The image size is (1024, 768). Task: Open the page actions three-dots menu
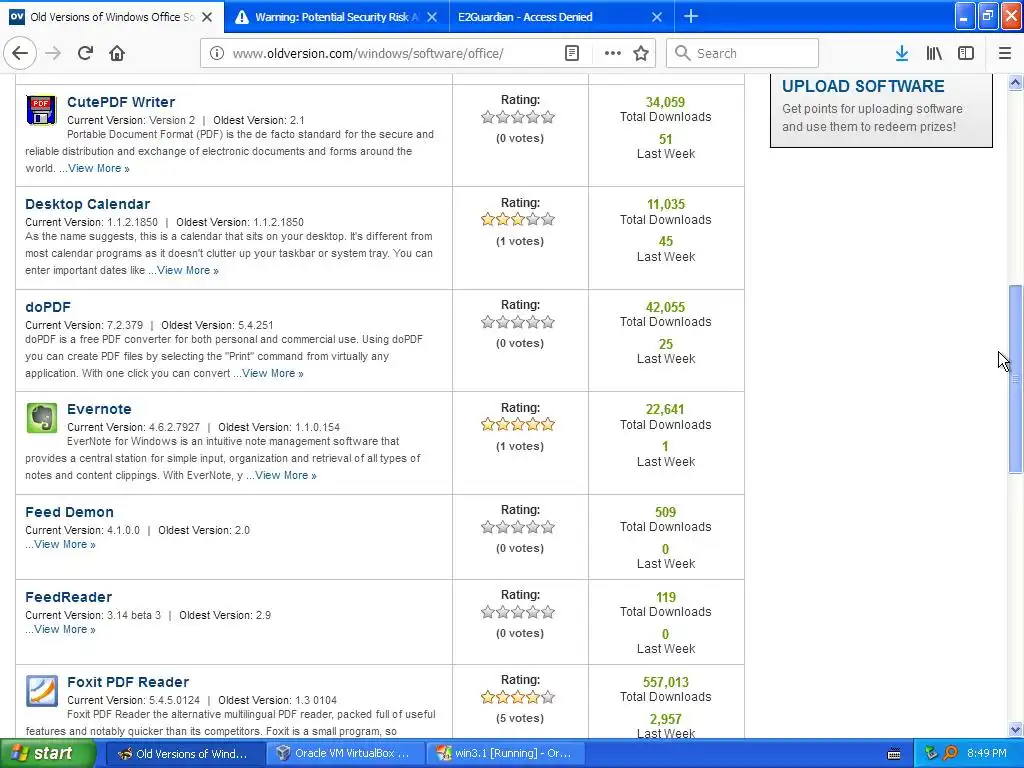[612, 54]
